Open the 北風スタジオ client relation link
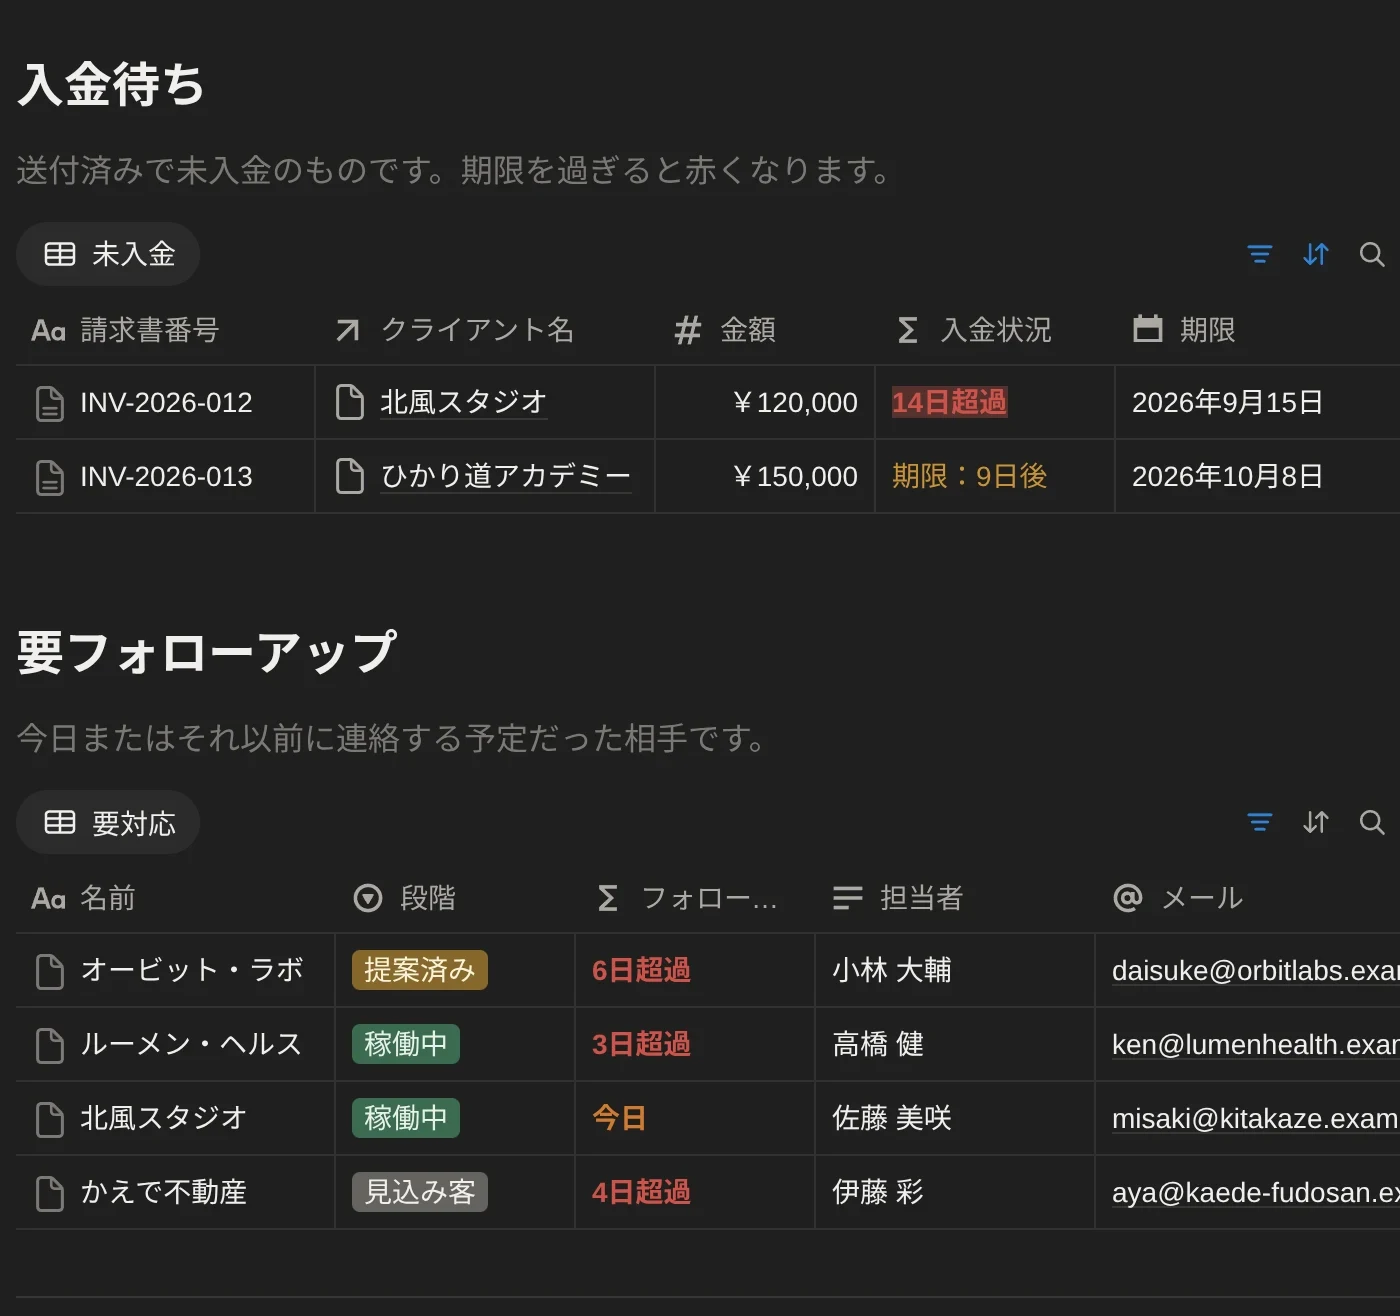This screenshot has height=1316, width=1400. pos(463,402)
